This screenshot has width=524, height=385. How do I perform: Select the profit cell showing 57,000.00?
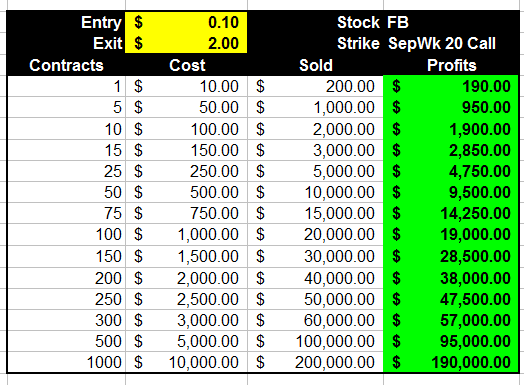(x=451, y=320)
